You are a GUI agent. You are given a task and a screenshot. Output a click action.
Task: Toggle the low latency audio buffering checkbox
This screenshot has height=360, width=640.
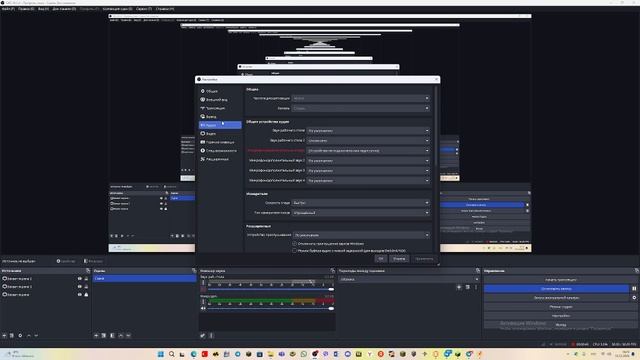(295, 251)
